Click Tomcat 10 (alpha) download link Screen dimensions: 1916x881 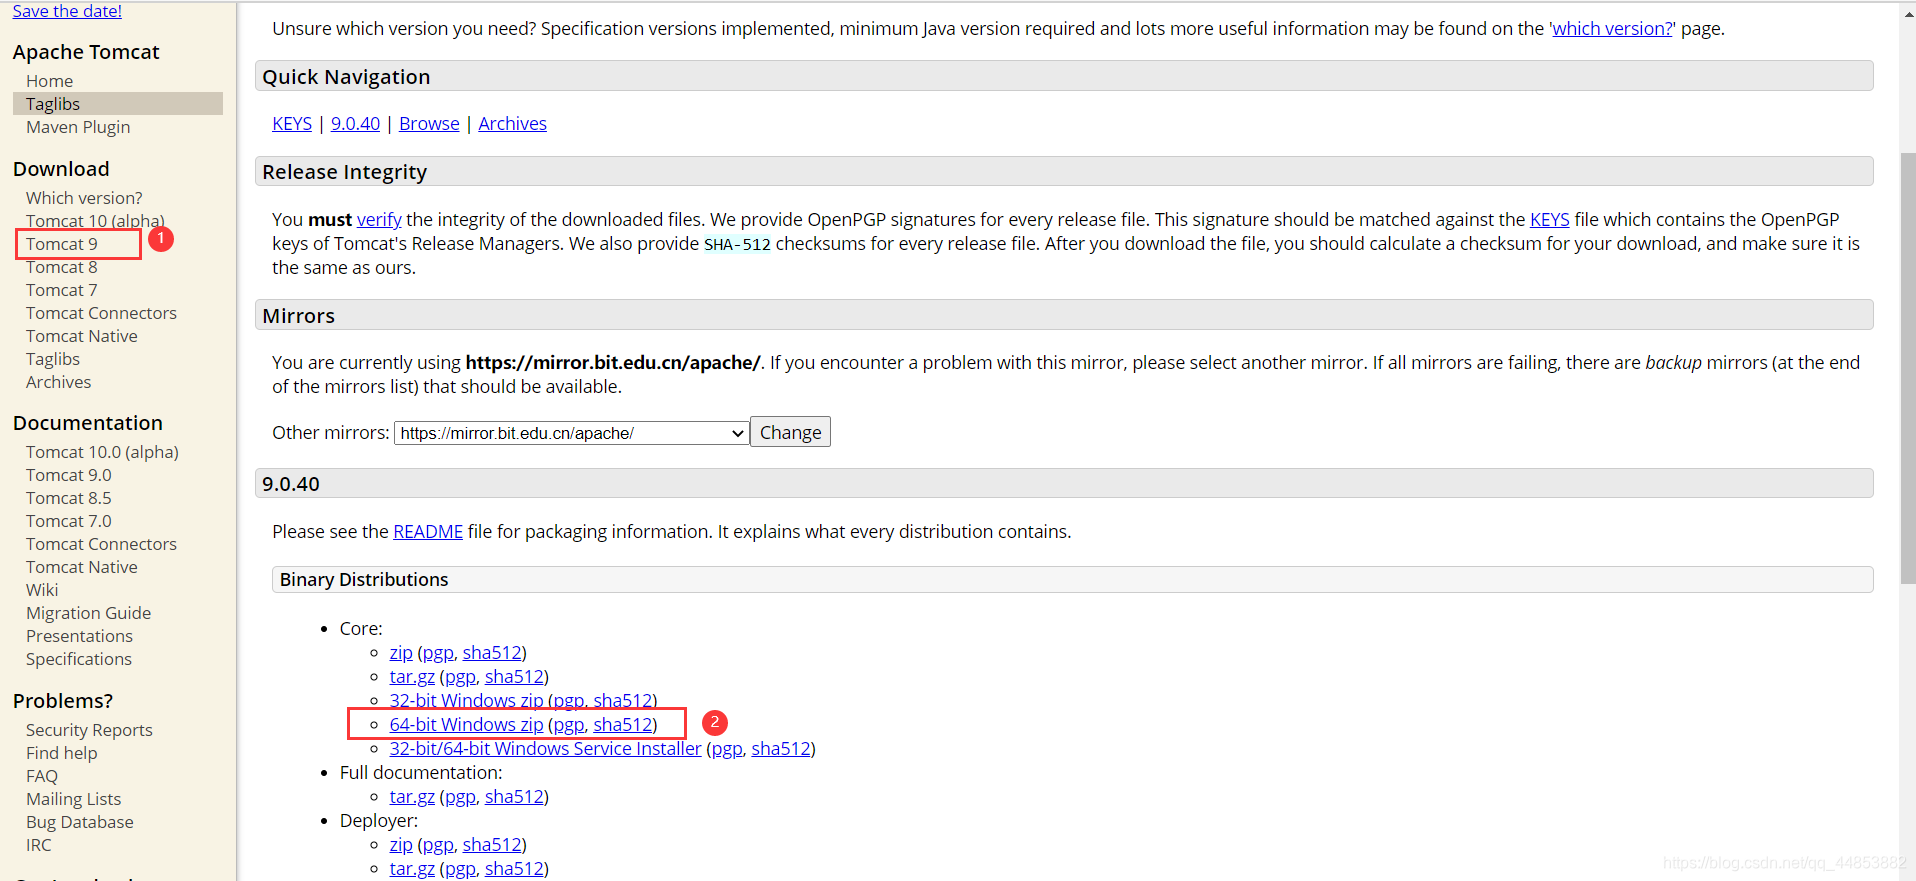tap(95, 221)
